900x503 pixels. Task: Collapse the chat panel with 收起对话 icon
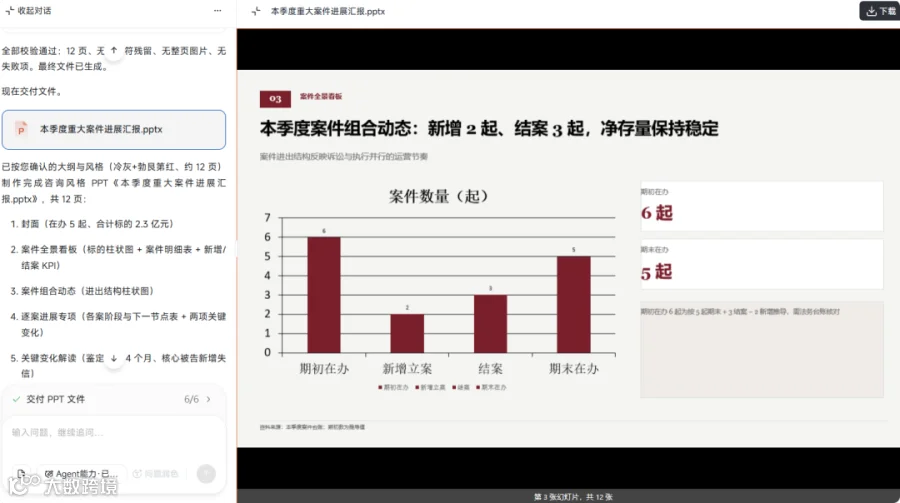(x=10, y=11)
